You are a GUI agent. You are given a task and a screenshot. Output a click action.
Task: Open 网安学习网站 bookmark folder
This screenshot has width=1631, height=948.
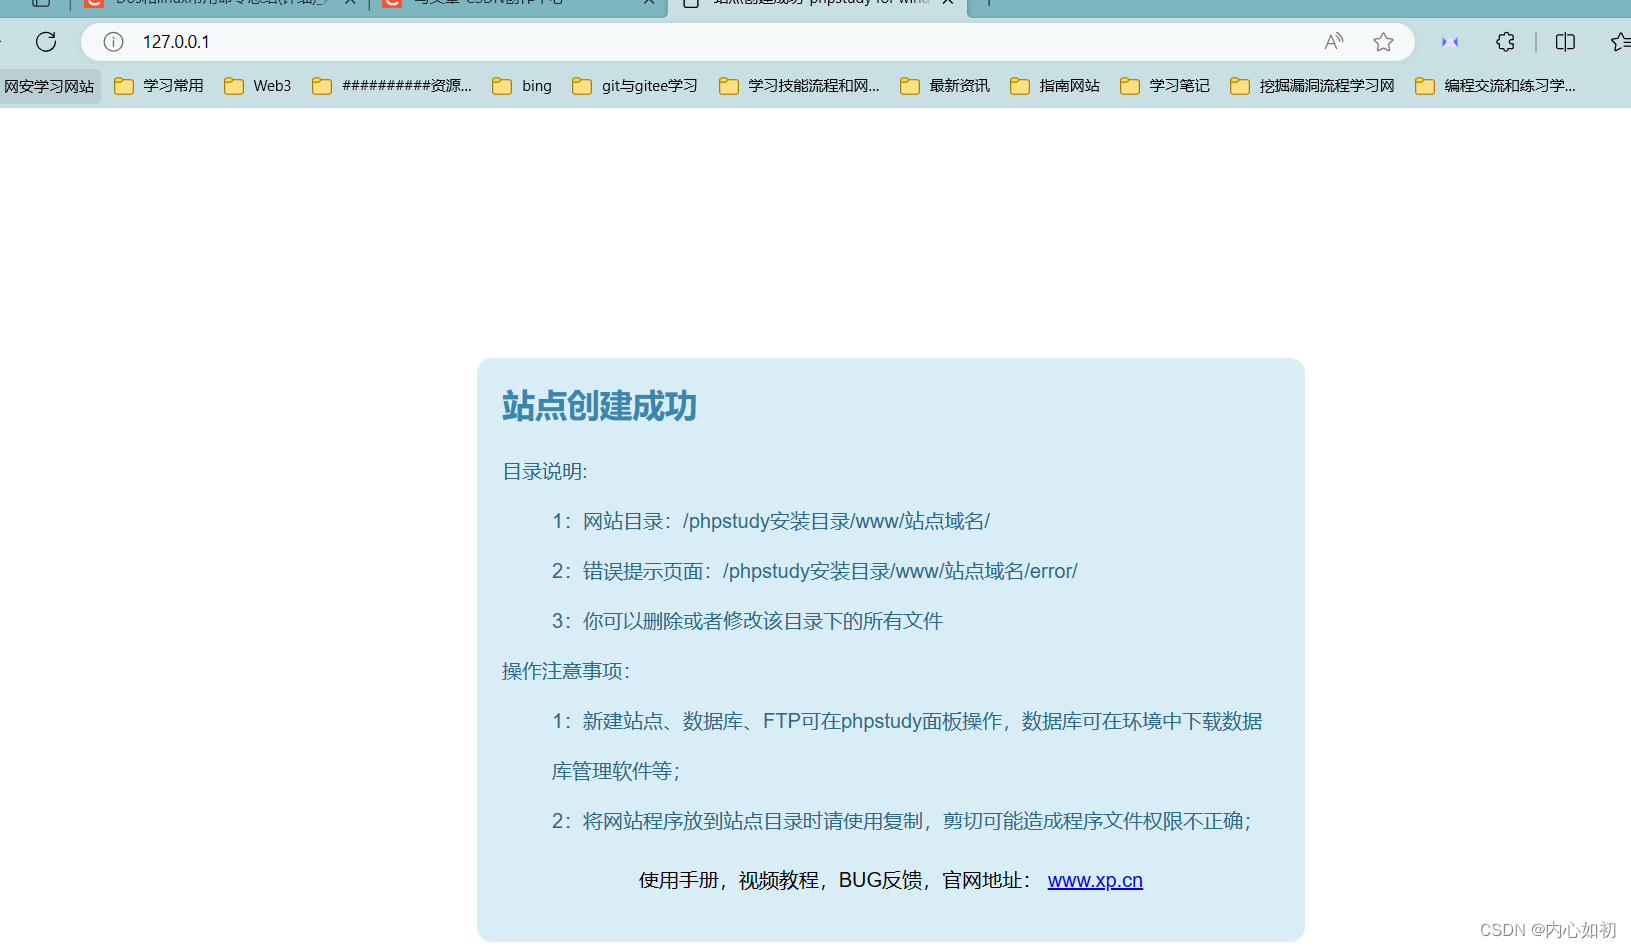[x=50, y=86]
